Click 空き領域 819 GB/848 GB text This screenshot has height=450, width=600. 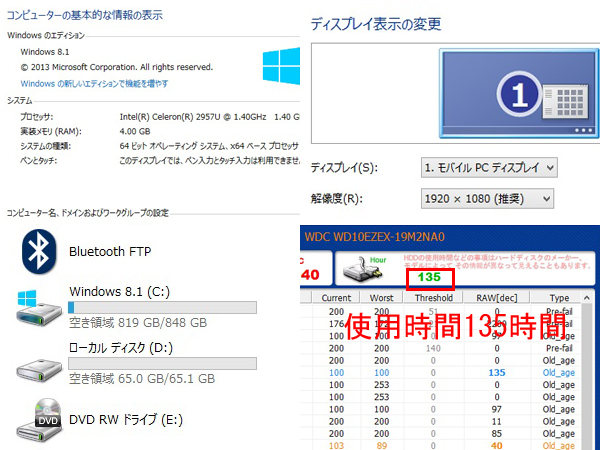coord(138,323)
